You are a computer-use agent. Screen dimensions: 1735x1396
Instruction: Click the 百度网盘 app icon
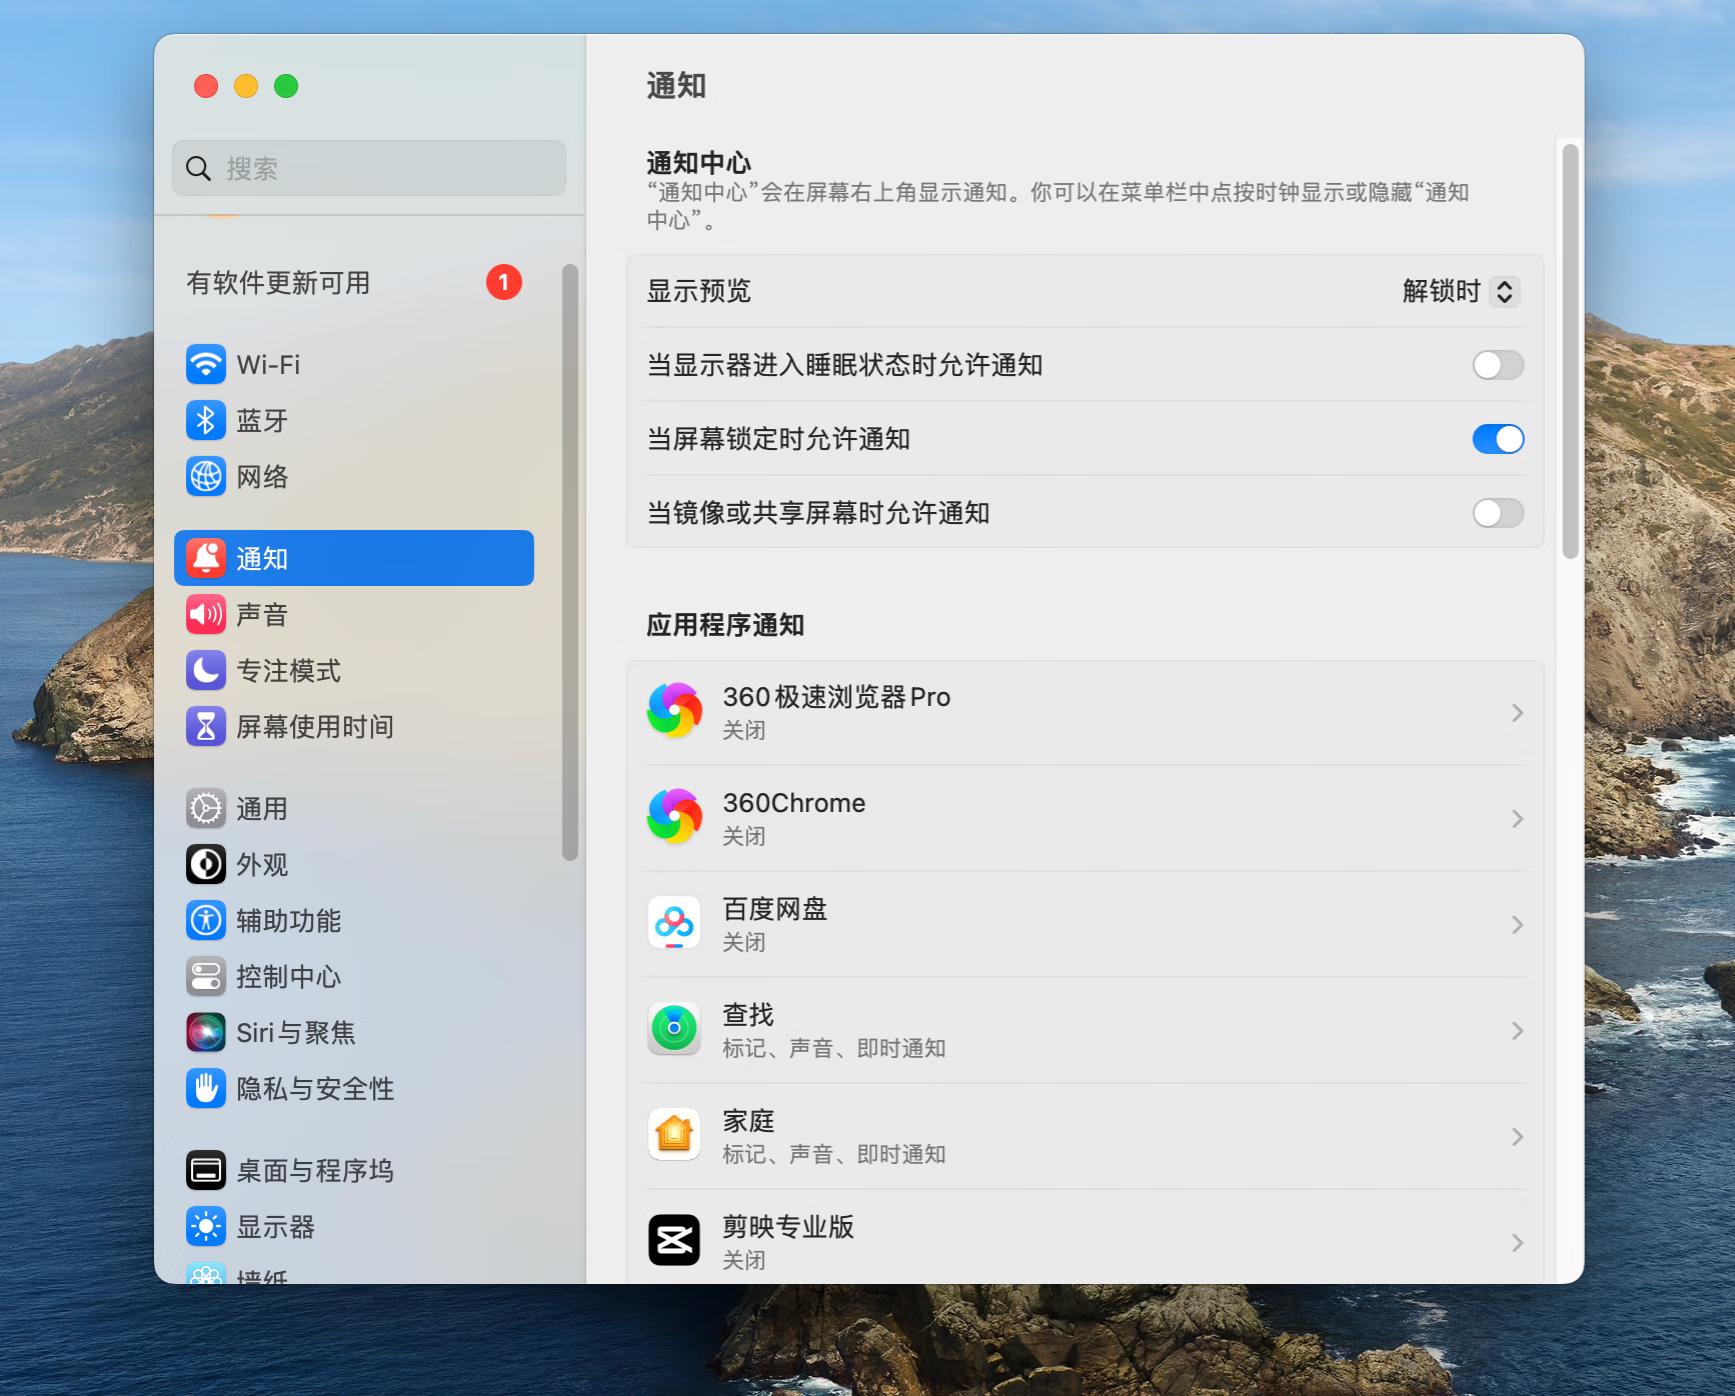(x=674, y=924)
